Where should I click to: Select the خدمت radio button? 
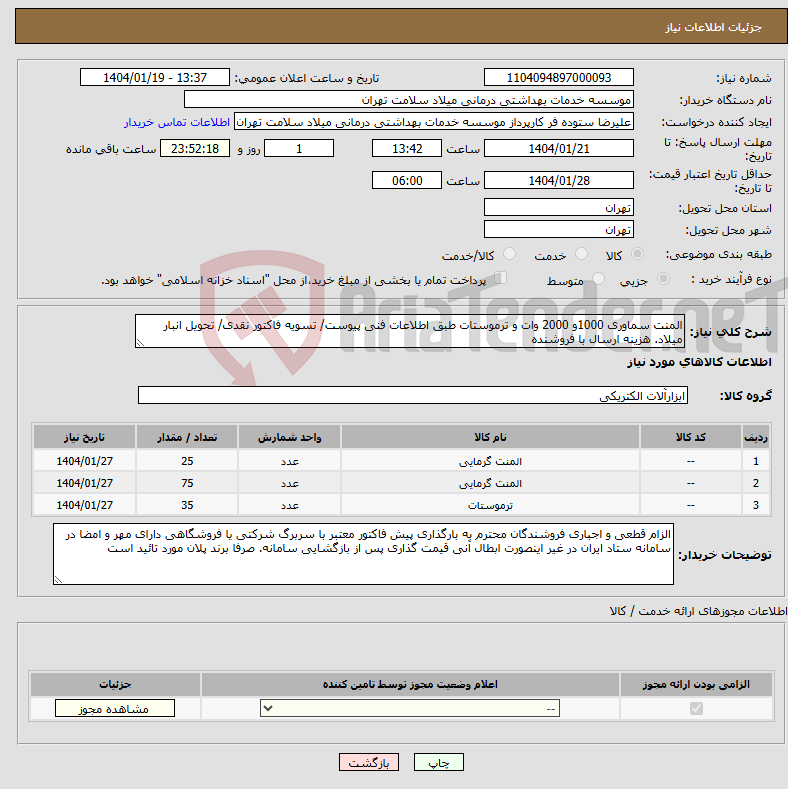(581, 254)
